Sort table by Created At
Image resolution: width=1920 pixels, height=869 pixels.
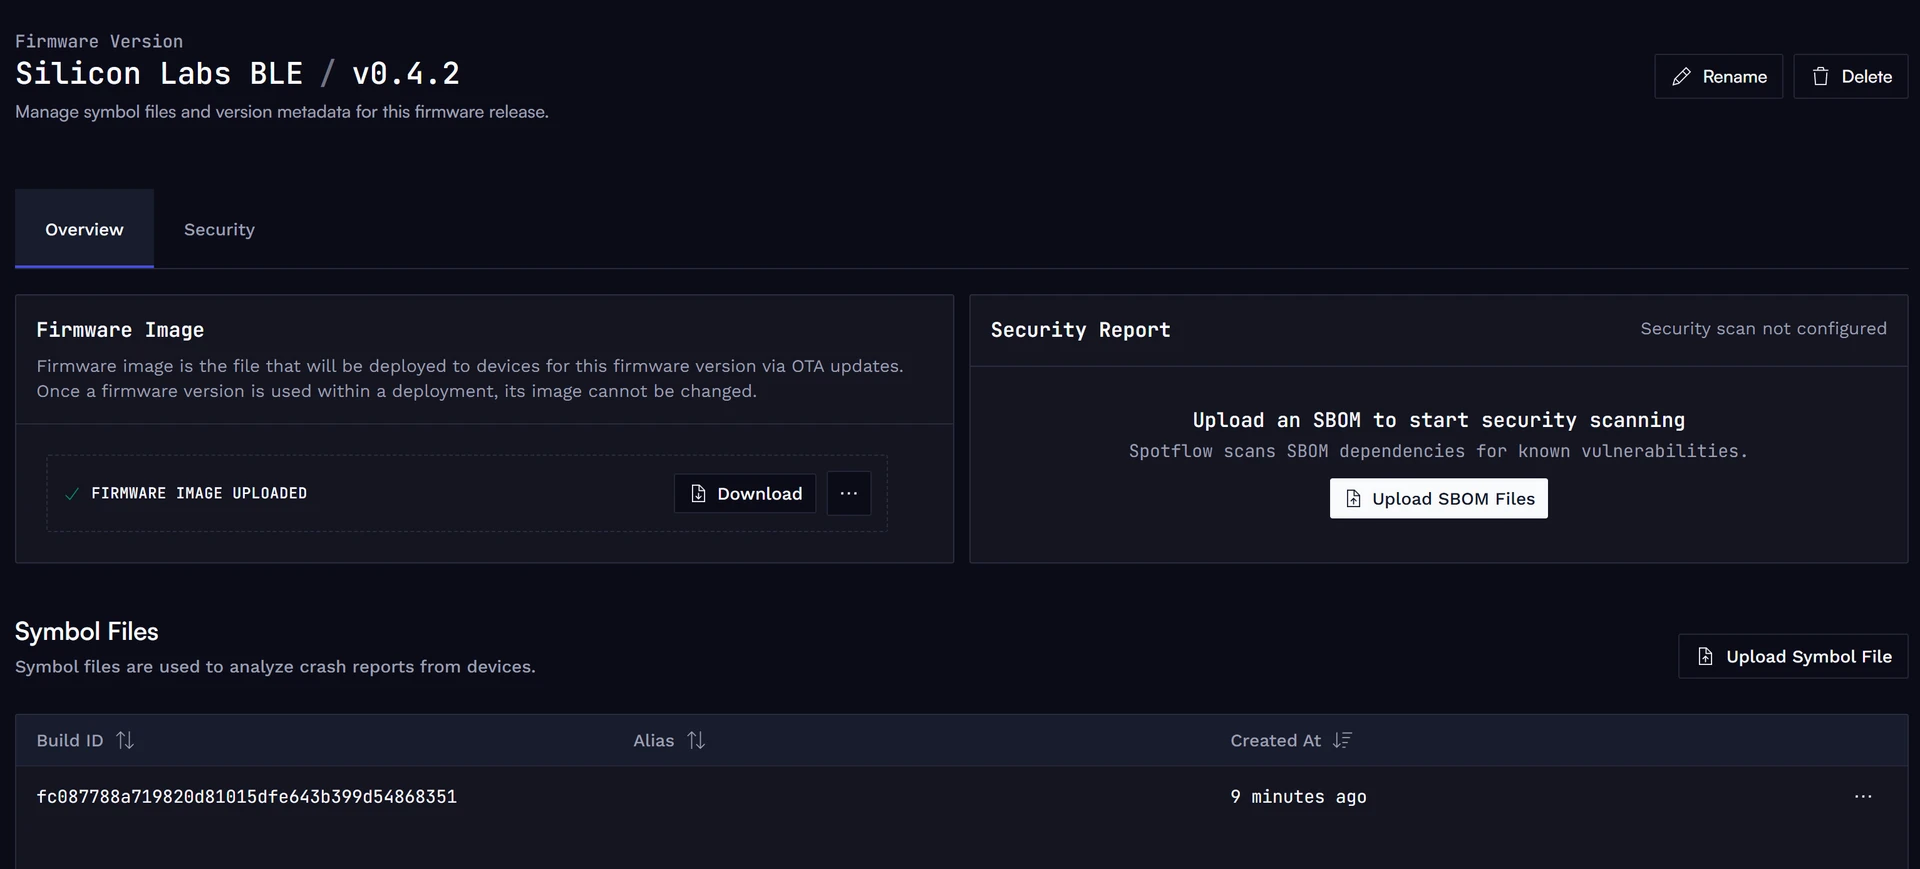coord(1342,740)
